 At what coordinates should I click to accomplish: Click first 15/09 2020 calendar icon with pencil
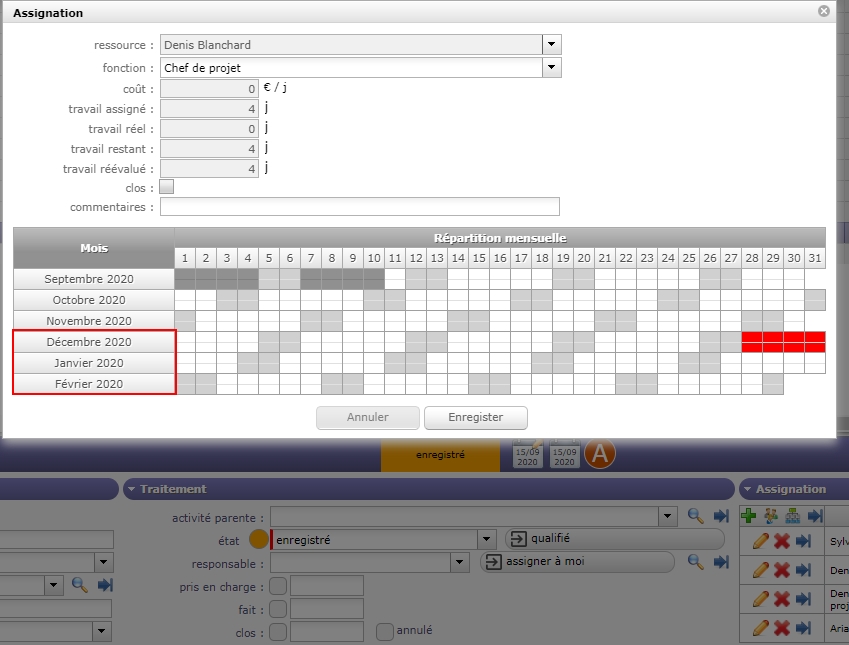(x=527, y=454)
